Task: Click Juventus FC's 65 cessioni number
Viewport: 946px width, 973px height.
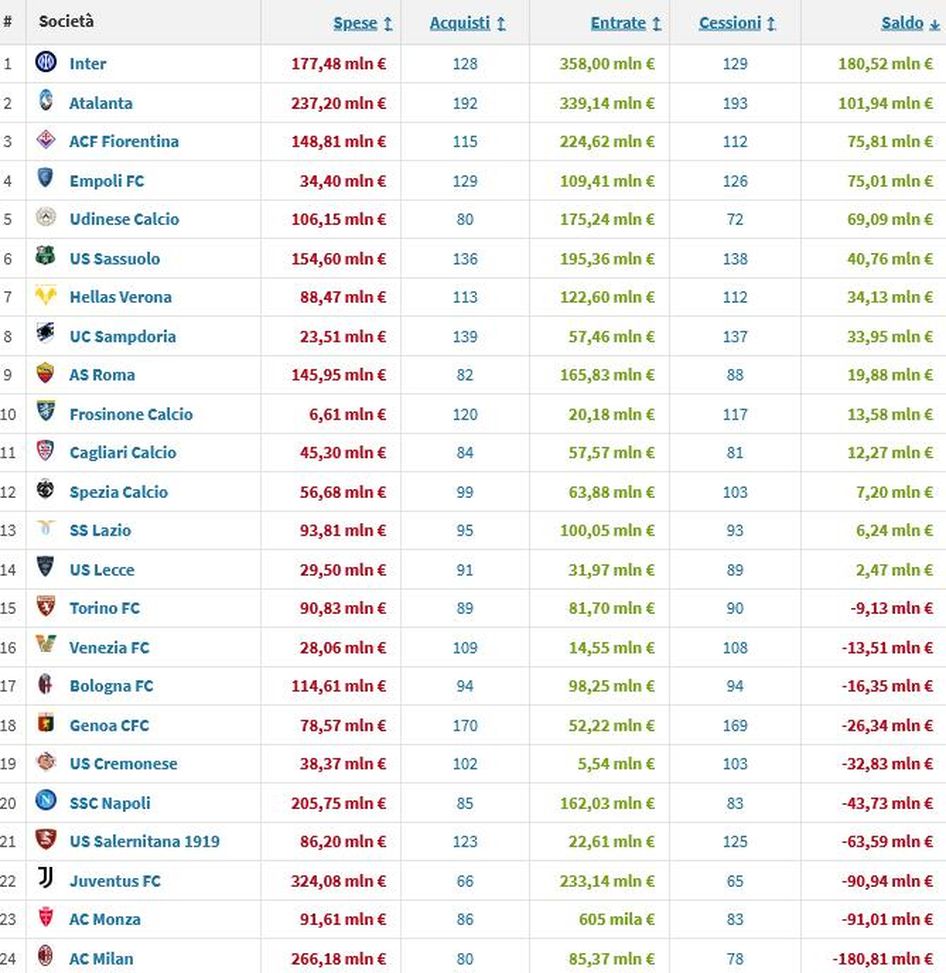Action: point(735,881)
